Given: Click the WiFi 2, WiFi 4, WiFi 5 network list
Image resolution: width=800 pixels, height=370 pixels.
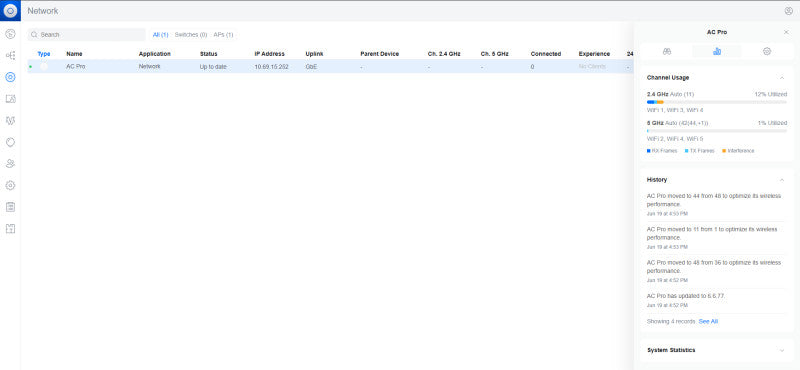Looking at the screenshot, I should pyautogui.click(x=674, y=139).
